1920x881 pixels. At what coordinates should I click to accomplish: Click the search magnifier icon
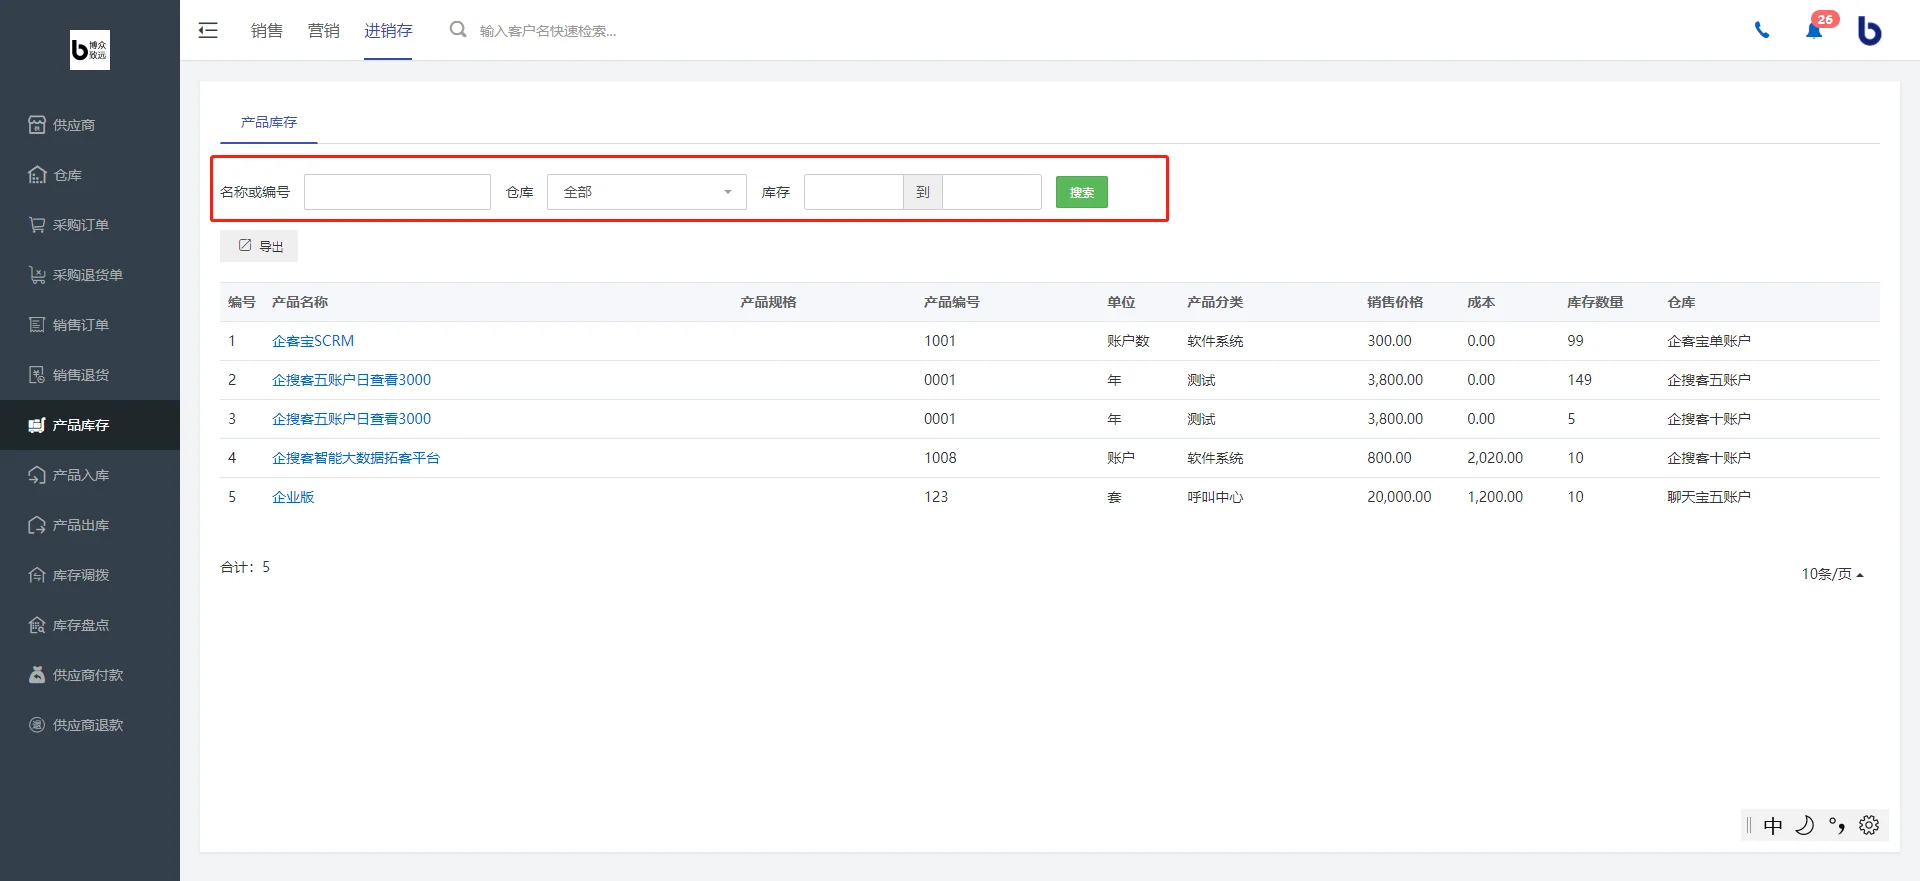click(458, 30)
